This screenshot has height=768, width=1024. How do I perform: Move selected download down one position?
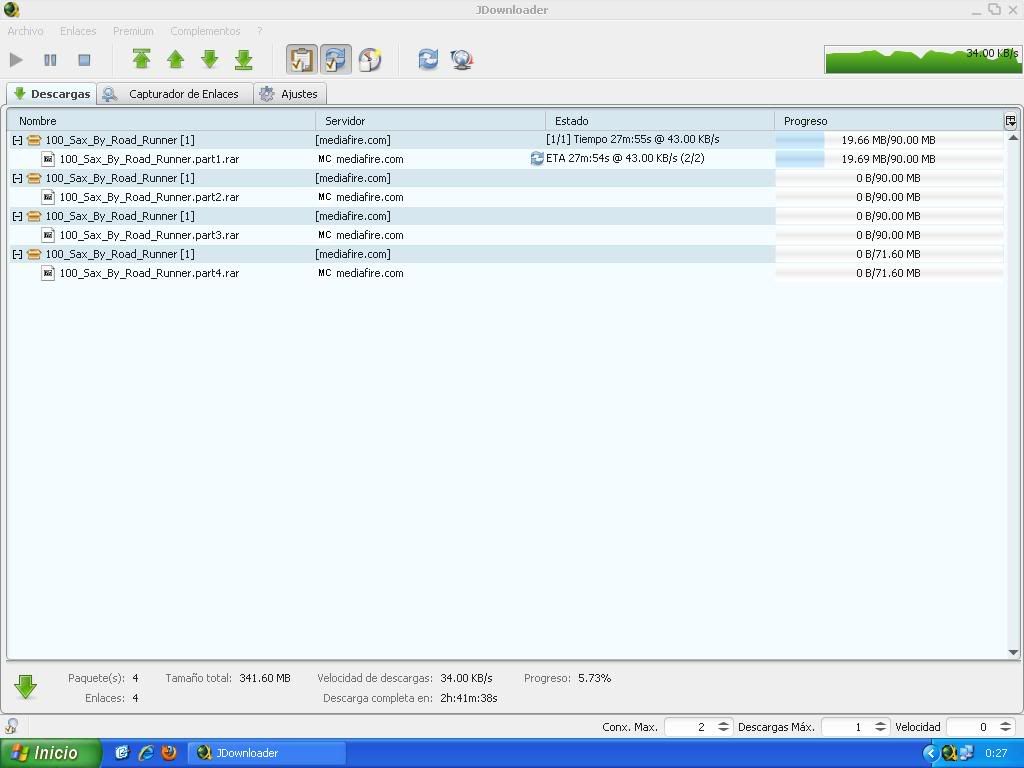tap(210, 59)
